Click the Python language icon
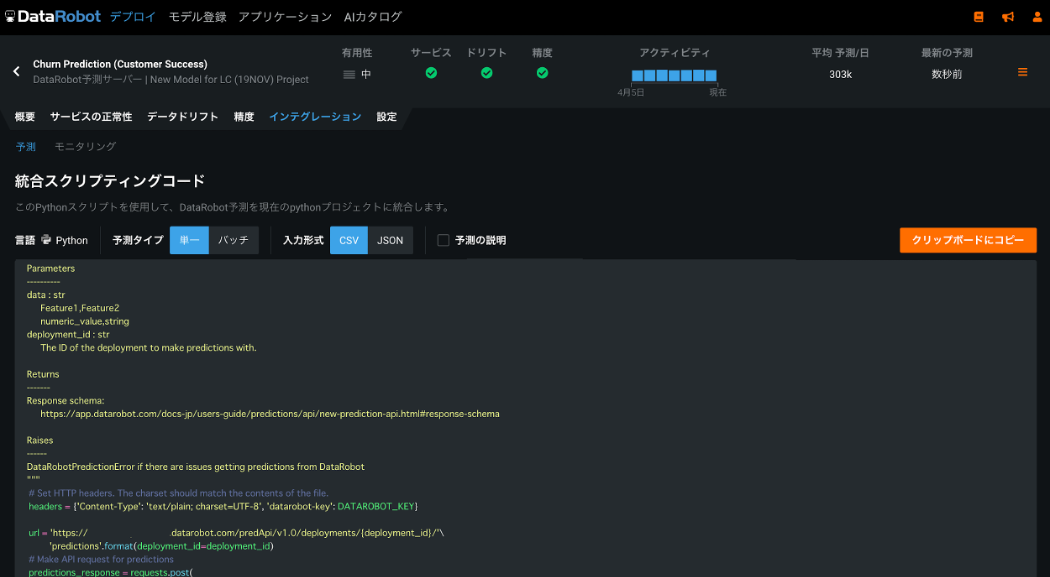 [46, 240]
